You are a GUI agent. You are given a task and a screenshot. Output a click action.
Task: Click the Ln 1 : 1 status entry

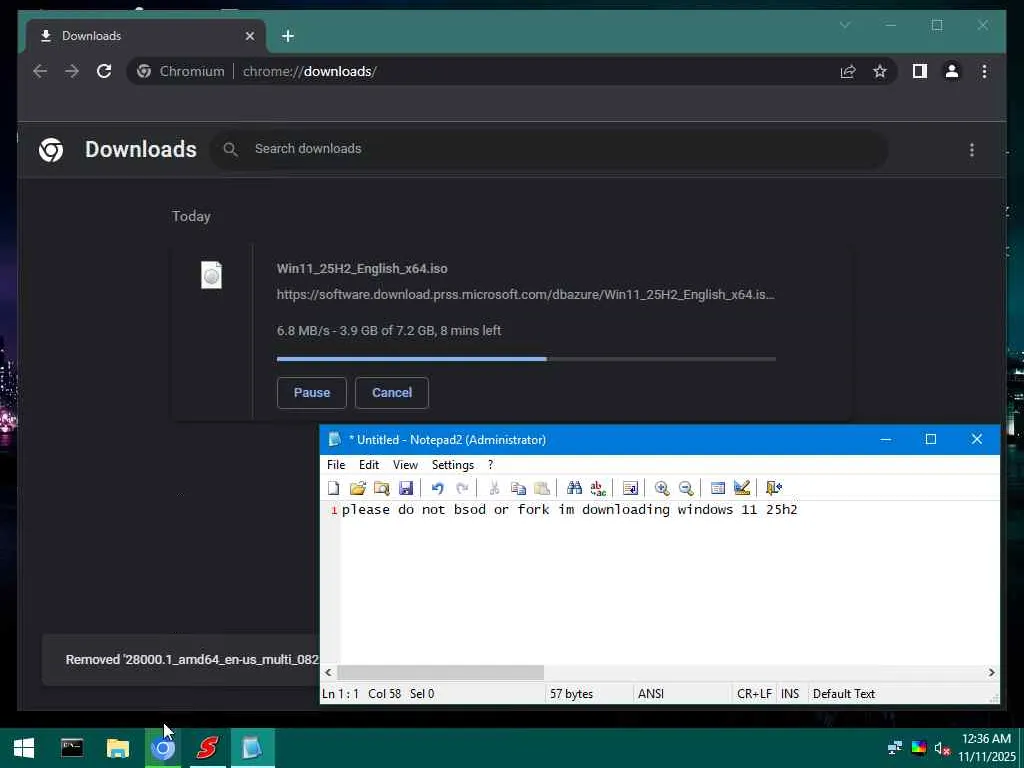click(340, 694)
